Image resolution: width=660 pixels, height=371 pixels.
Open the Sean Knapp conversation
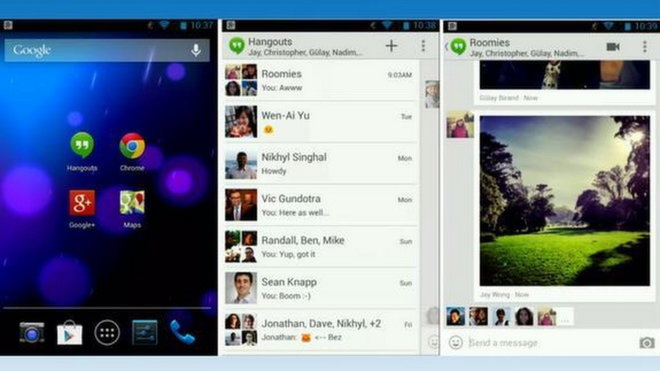321,288
